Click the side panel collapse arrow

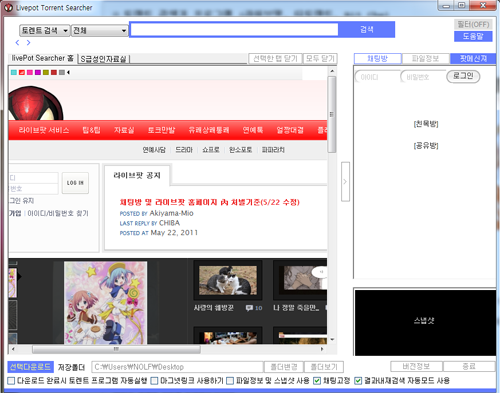(x=345, y=182)
